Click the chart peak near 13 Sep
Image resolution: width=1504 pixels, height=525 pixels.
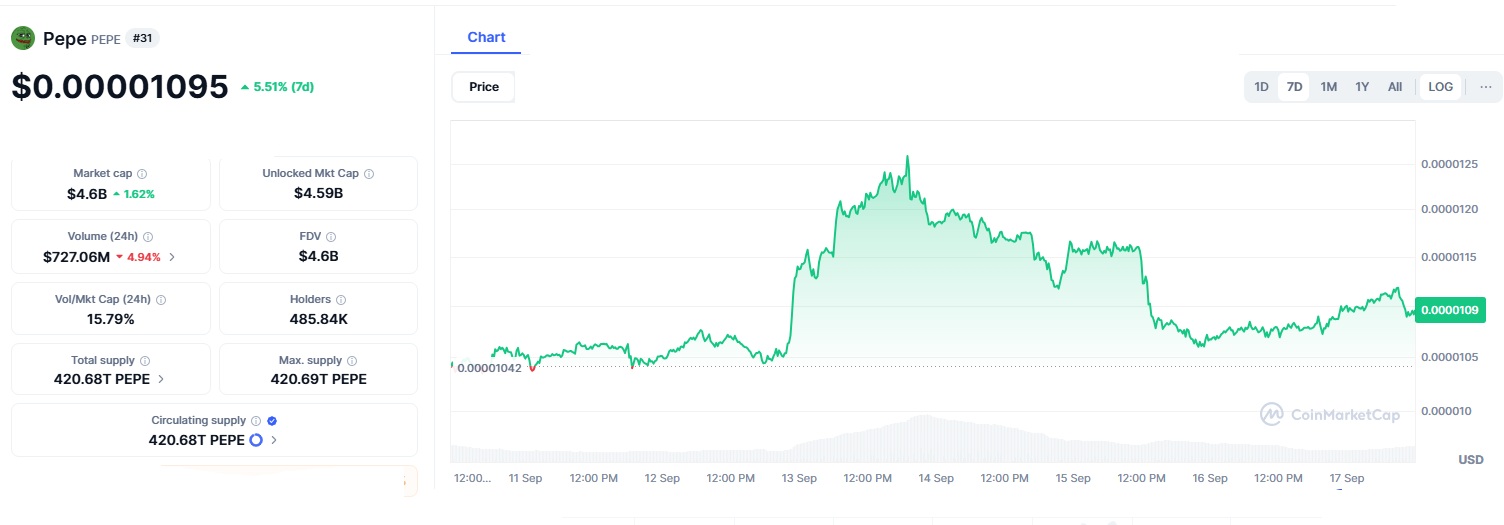coord(907,157)
